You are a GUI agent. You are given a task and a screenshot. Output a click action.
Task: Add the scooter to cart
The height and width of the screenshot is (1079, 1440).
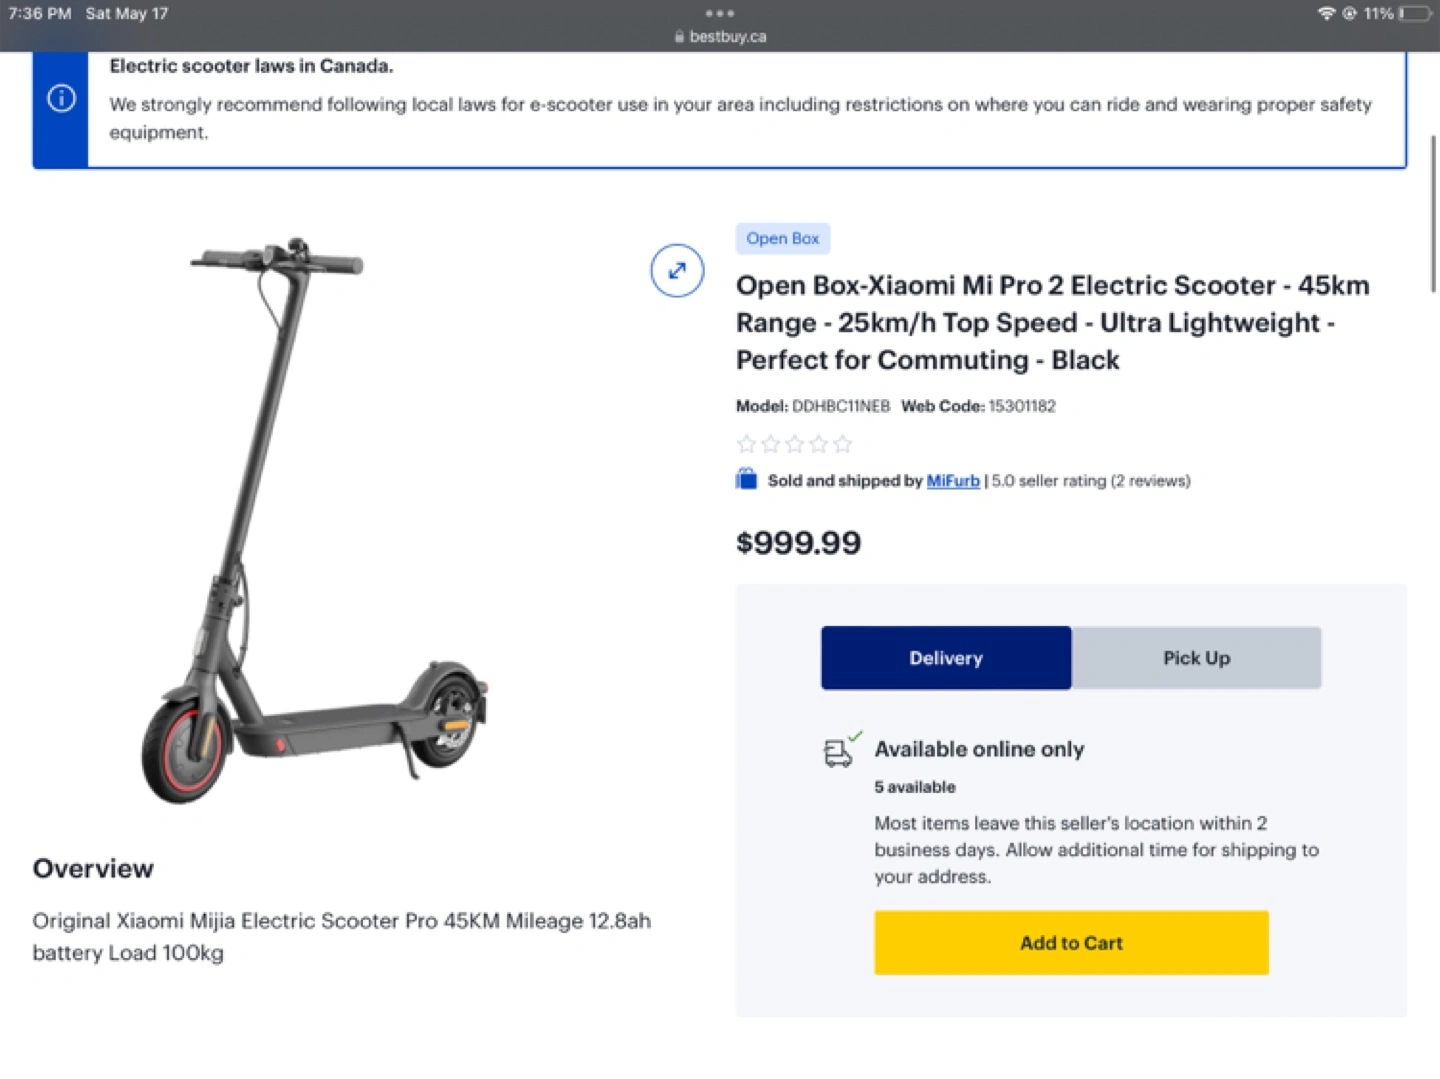pyautogui.click(x=1071, y=942)
